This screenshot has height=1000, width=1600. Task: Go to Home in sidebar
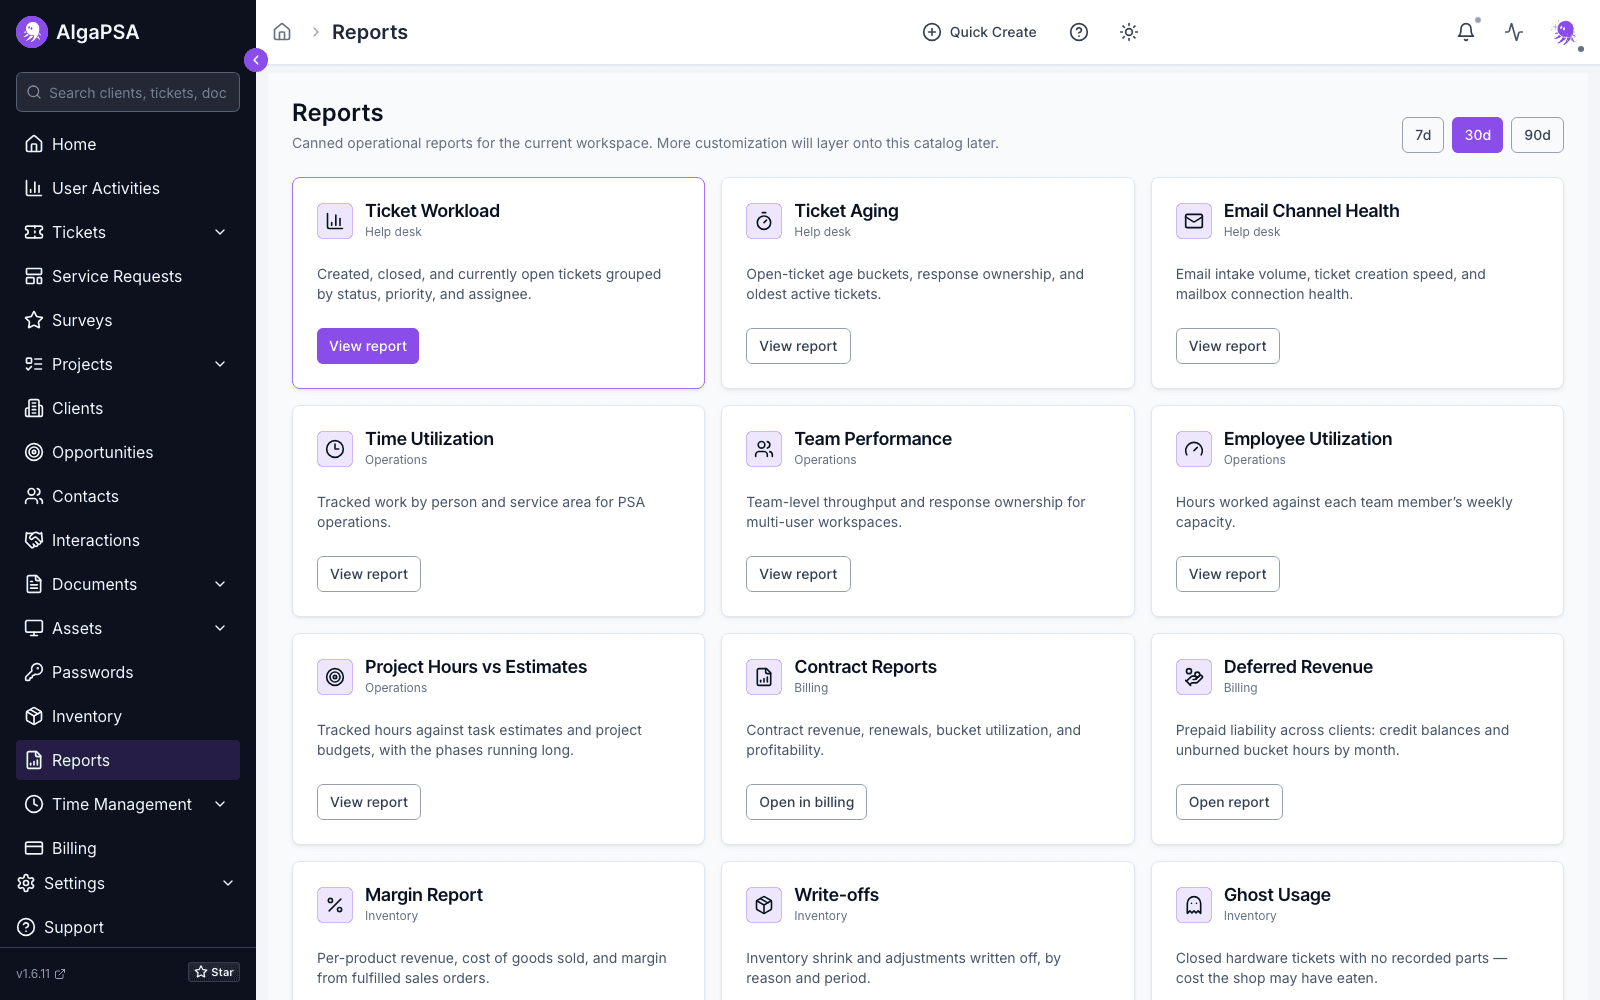pos(128,144)
